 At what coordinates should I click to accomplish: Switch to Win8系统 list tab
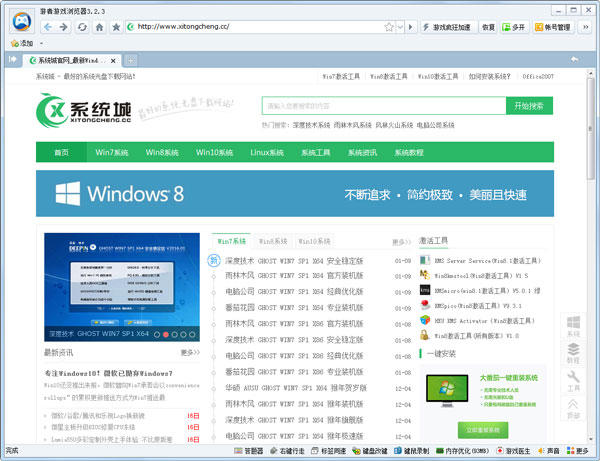coord(273,241)
